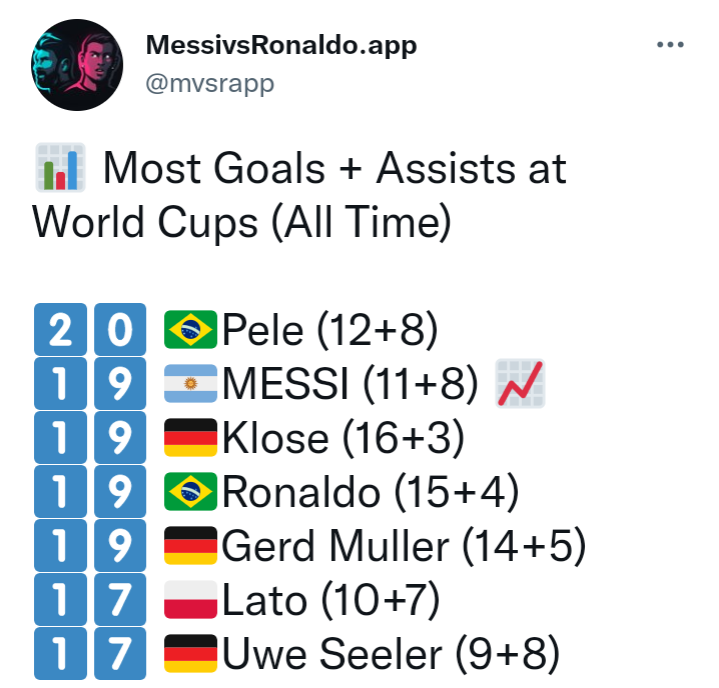Screen dimensions: 719x688
Task: Click the bar chart emoji before the title
Action: 61,167
